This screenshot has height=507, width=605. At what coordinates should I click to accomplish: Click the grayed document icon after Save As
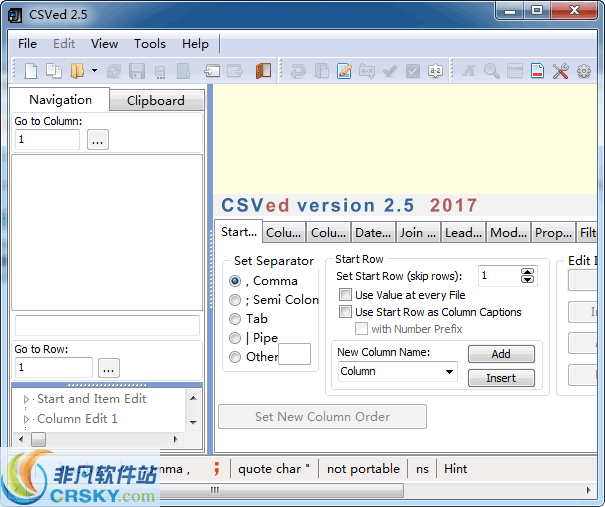(x=183, y=71)
